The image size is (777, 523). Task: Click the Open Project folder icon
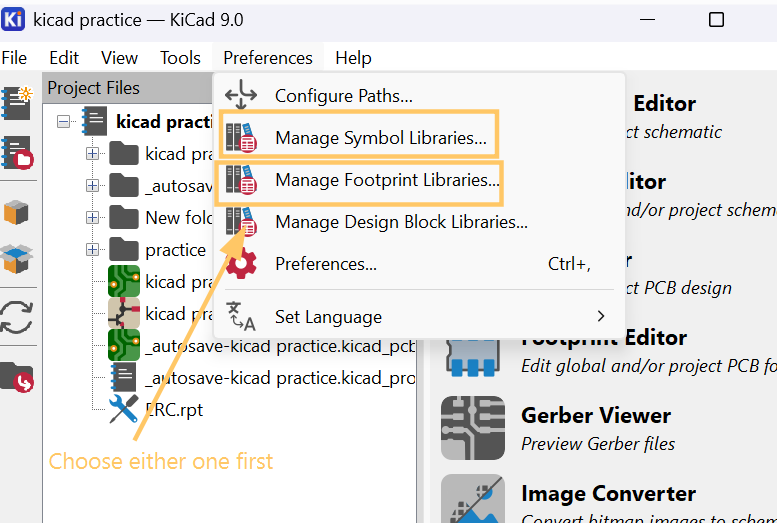[x=16, y=152]
